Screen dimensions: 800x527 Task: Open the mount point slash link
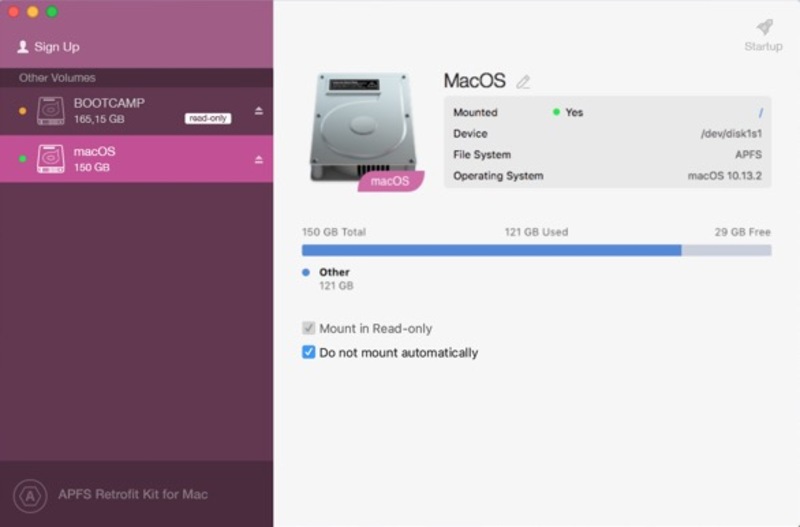760,113
